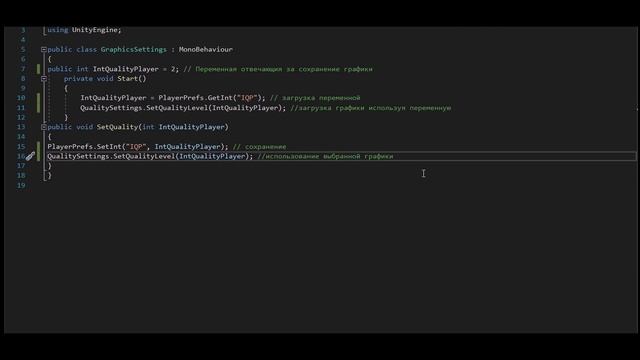Viewport: 640px width, 360px height.
Task: Click the comment 'Переменная отвечающия за сохранение графики'
Action: (x=284, y=69)
